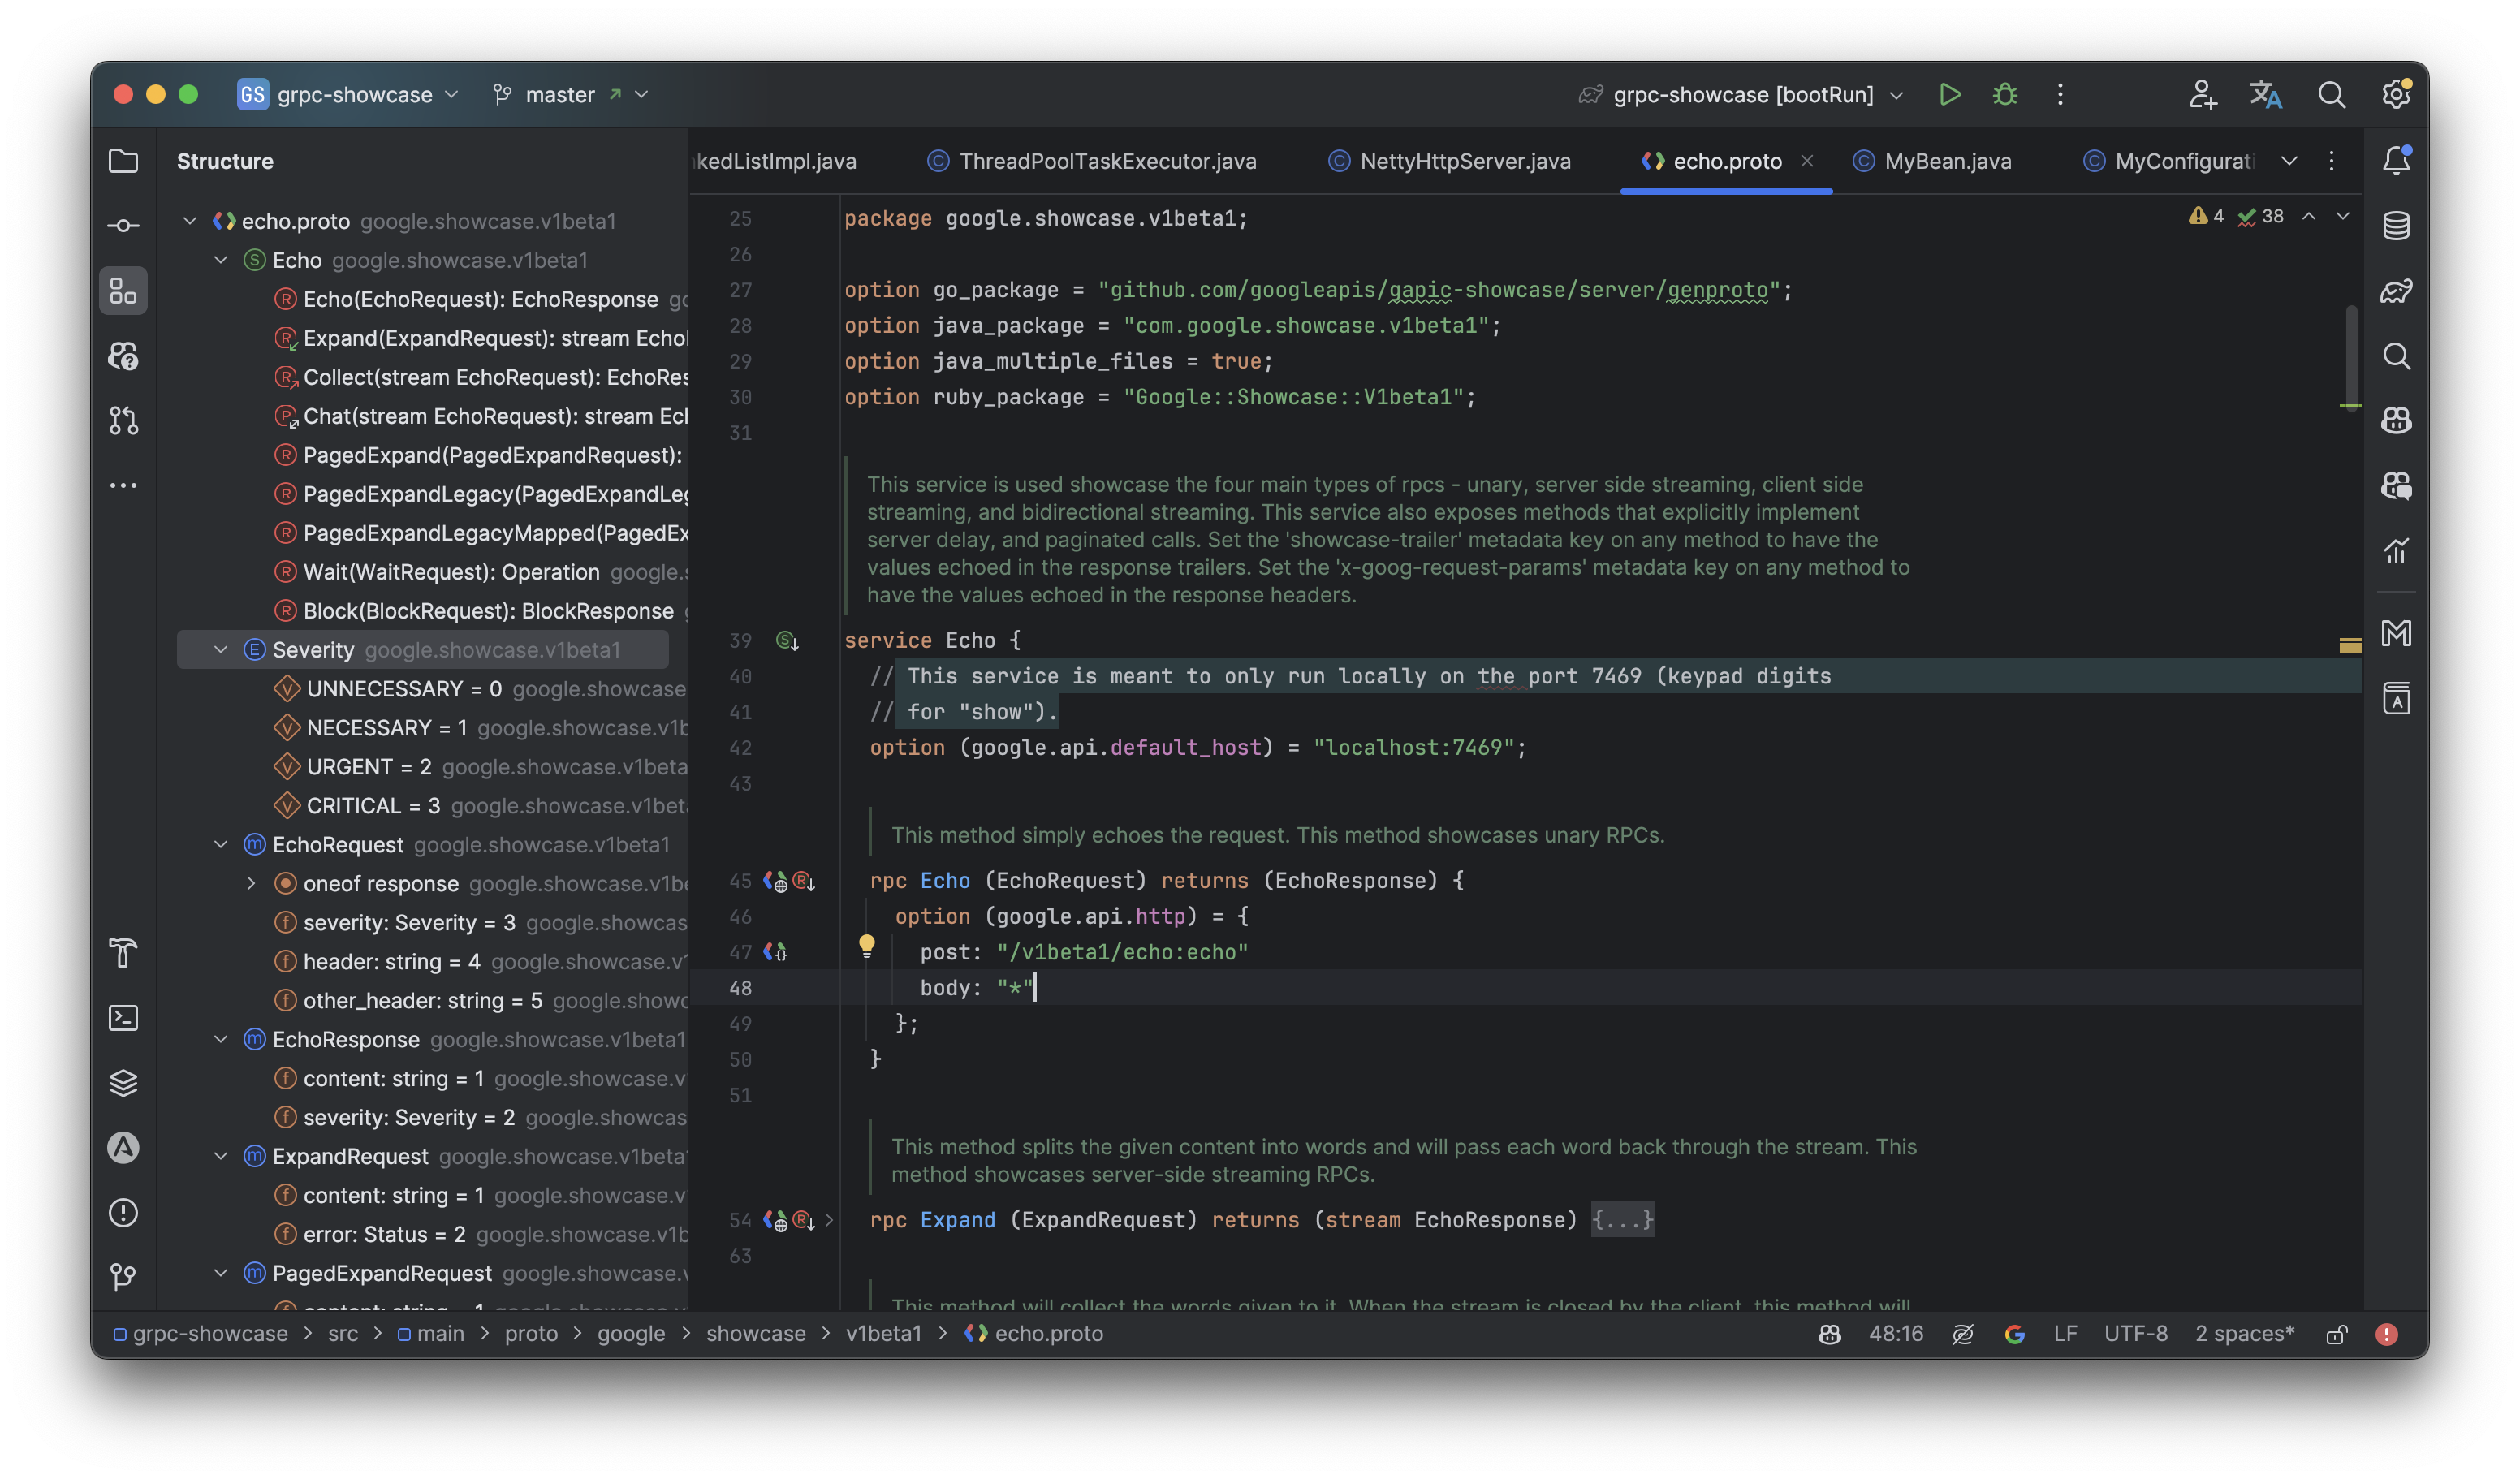The height and width of the screenshot is (1479, 2520).
Task: Click the intention light bulb in the gutter
Action: (866, 945)
